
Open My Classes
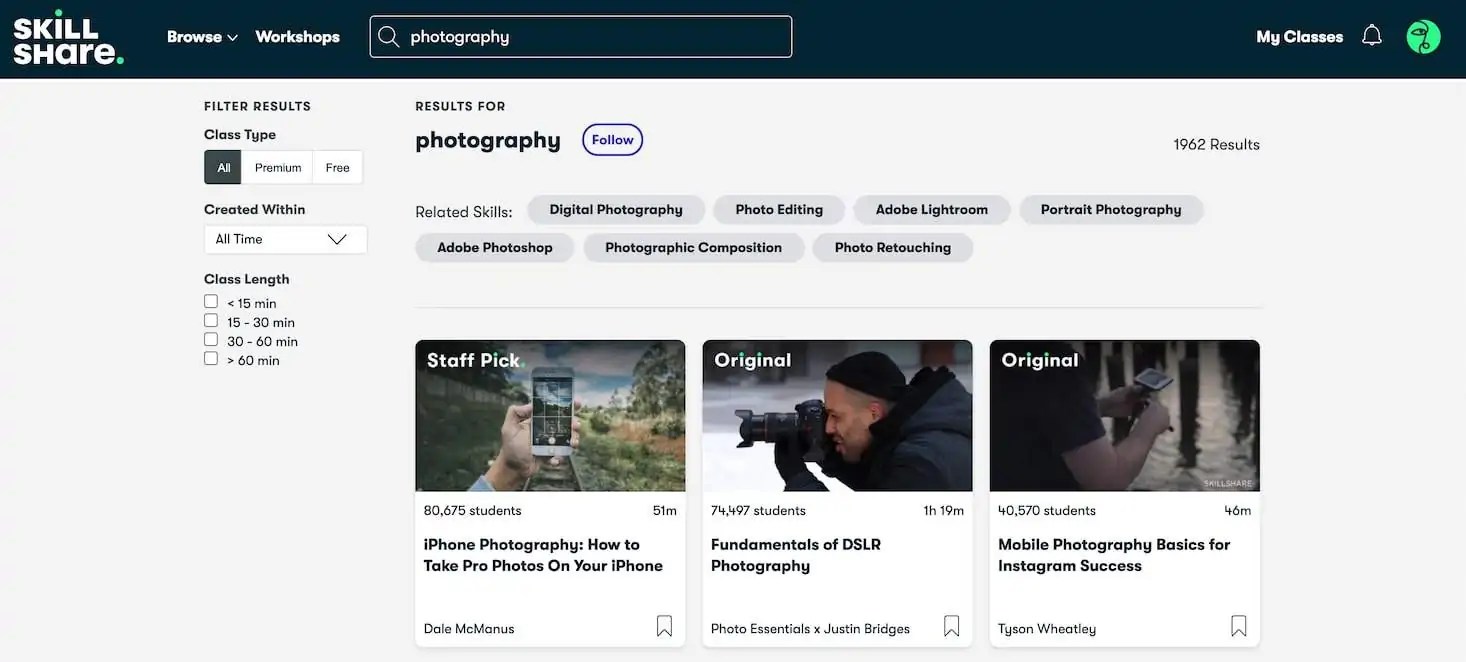1300,35
